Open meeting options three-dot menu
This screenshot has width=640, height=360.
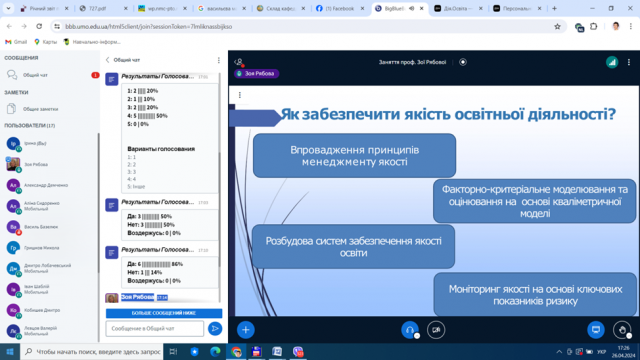point(629,62)
